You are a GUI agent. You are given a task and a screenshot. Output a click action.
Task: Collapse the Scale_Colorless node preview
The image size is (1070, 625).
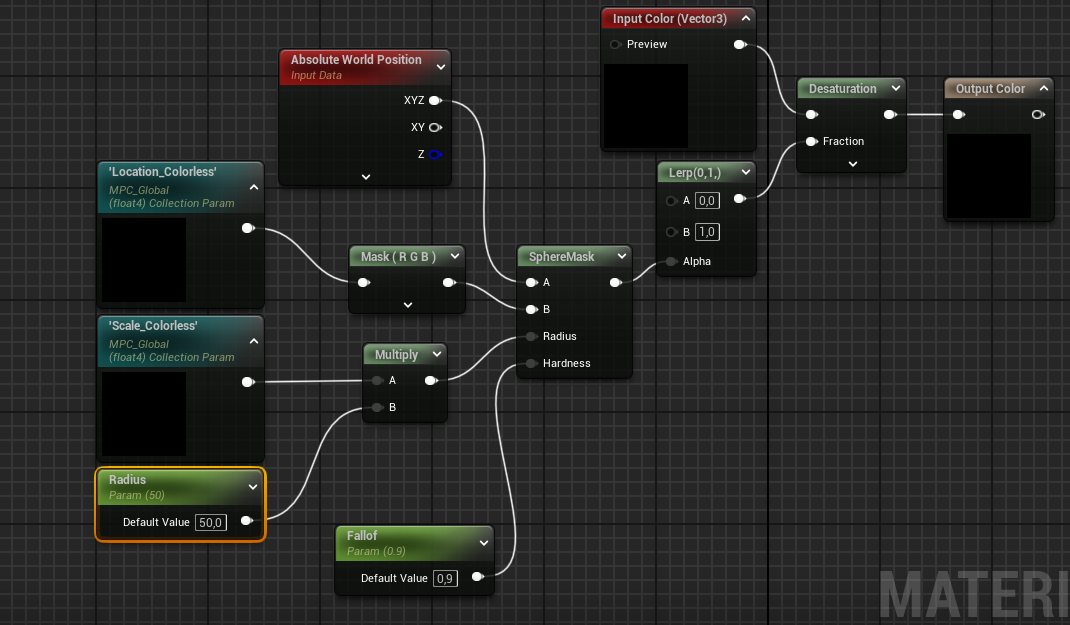254,341
